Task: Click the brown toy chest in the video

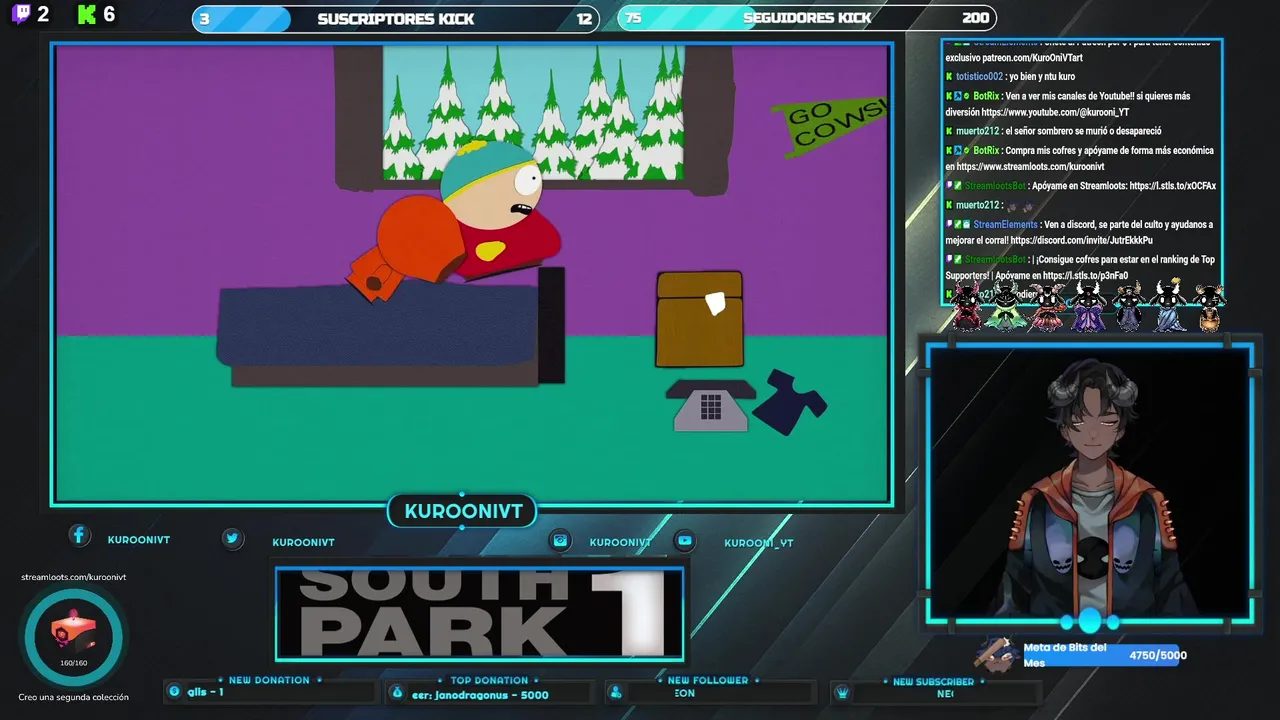Action: [700, 320]
